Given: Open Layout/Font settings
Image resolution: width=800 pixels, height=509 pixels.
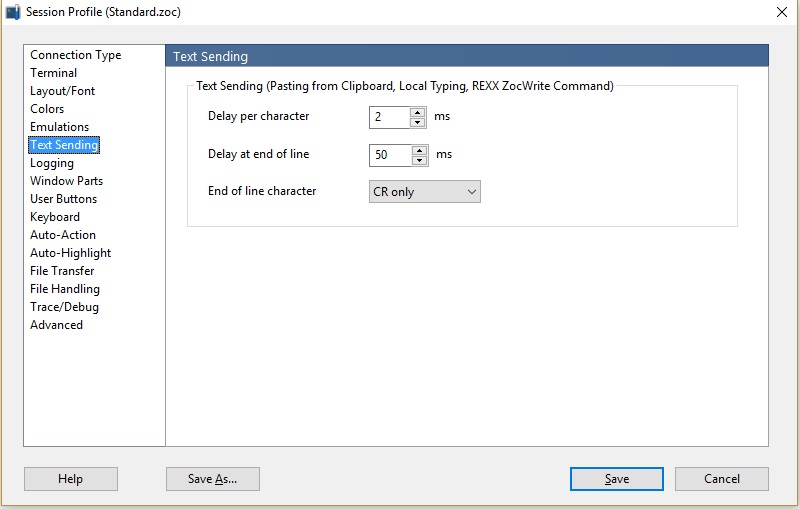Looking at the screenshot, I should click(x=62, y=91).
